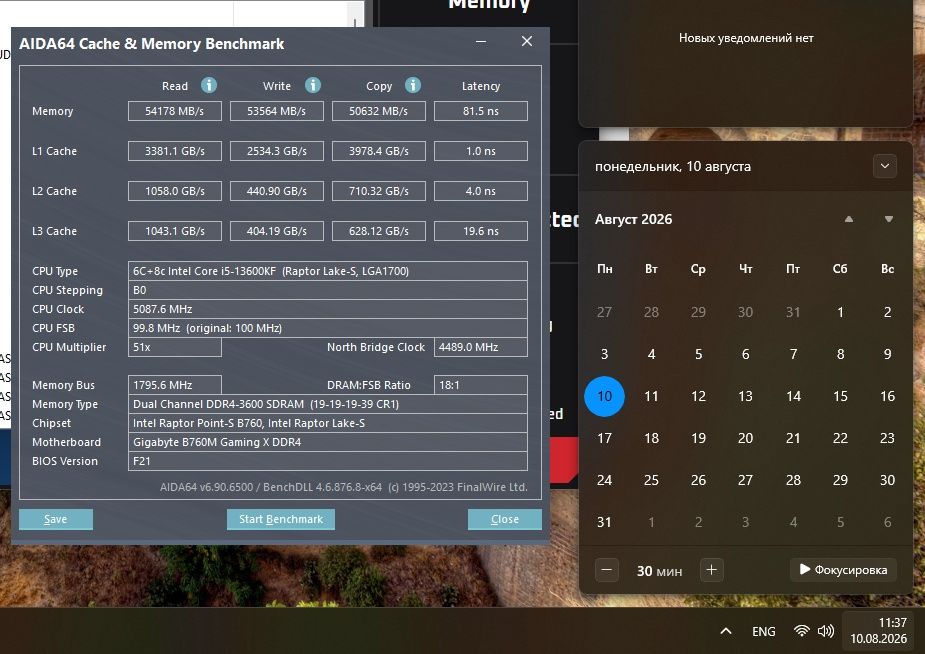Click Chipset Intel Raptor Point-S field
925x654 pixels.
327,423
